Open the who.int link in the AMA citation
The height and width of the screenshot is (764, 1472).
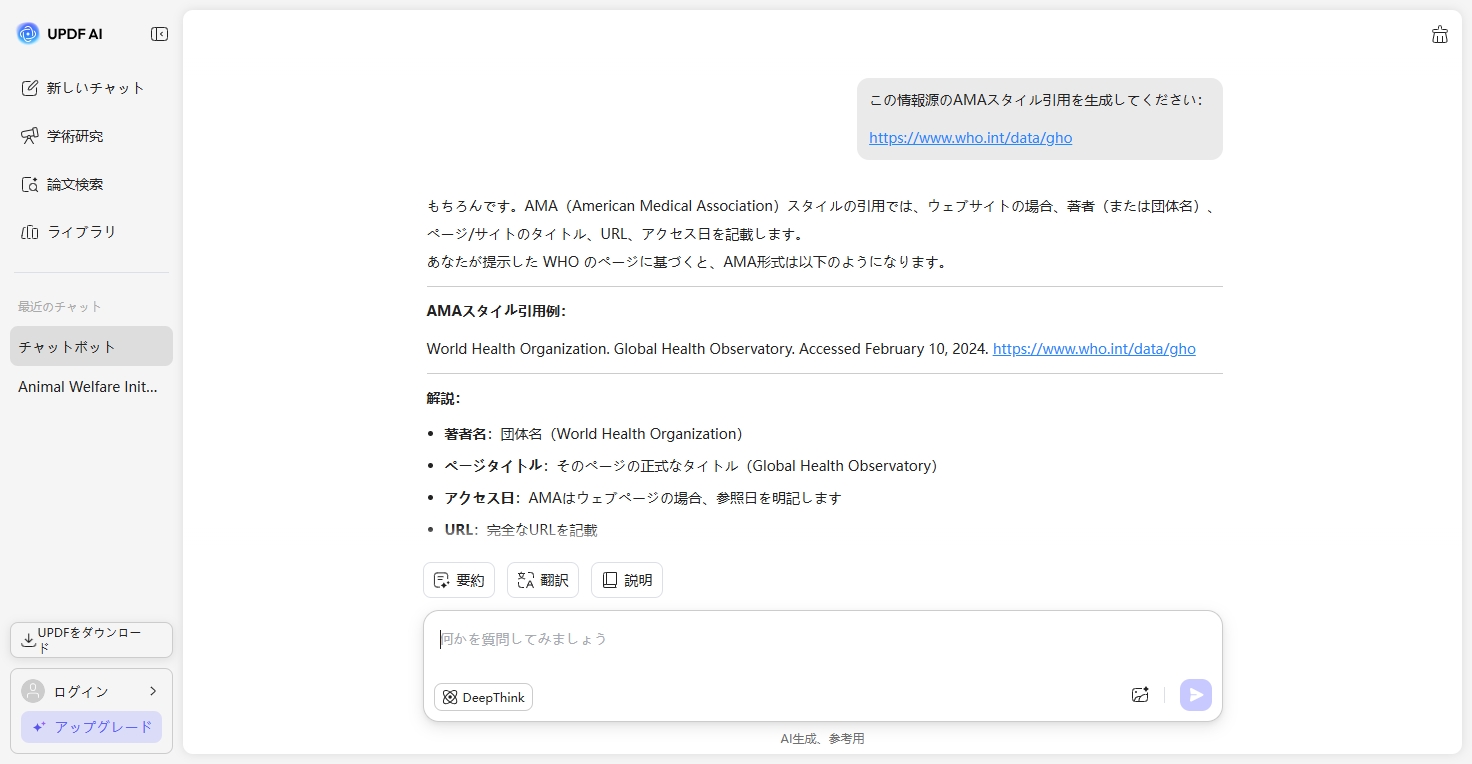coord(1094,349)
